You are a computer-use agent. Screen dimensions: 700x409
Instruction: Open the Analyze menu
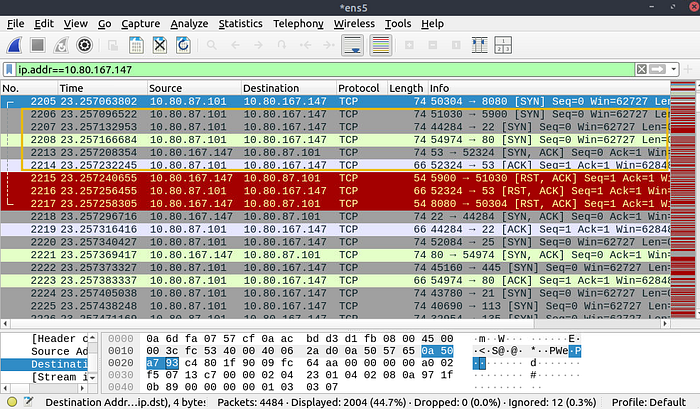pyautogui.click(x=189, y=24)
